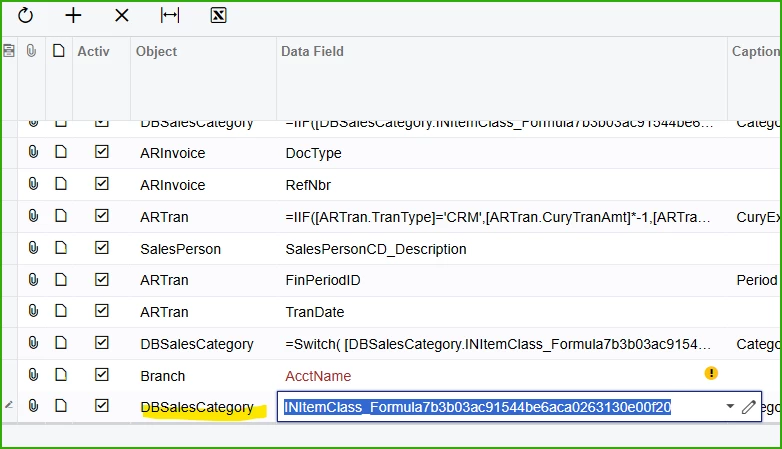
Task: Export grid to Excel icon
Action: (218, 15)
